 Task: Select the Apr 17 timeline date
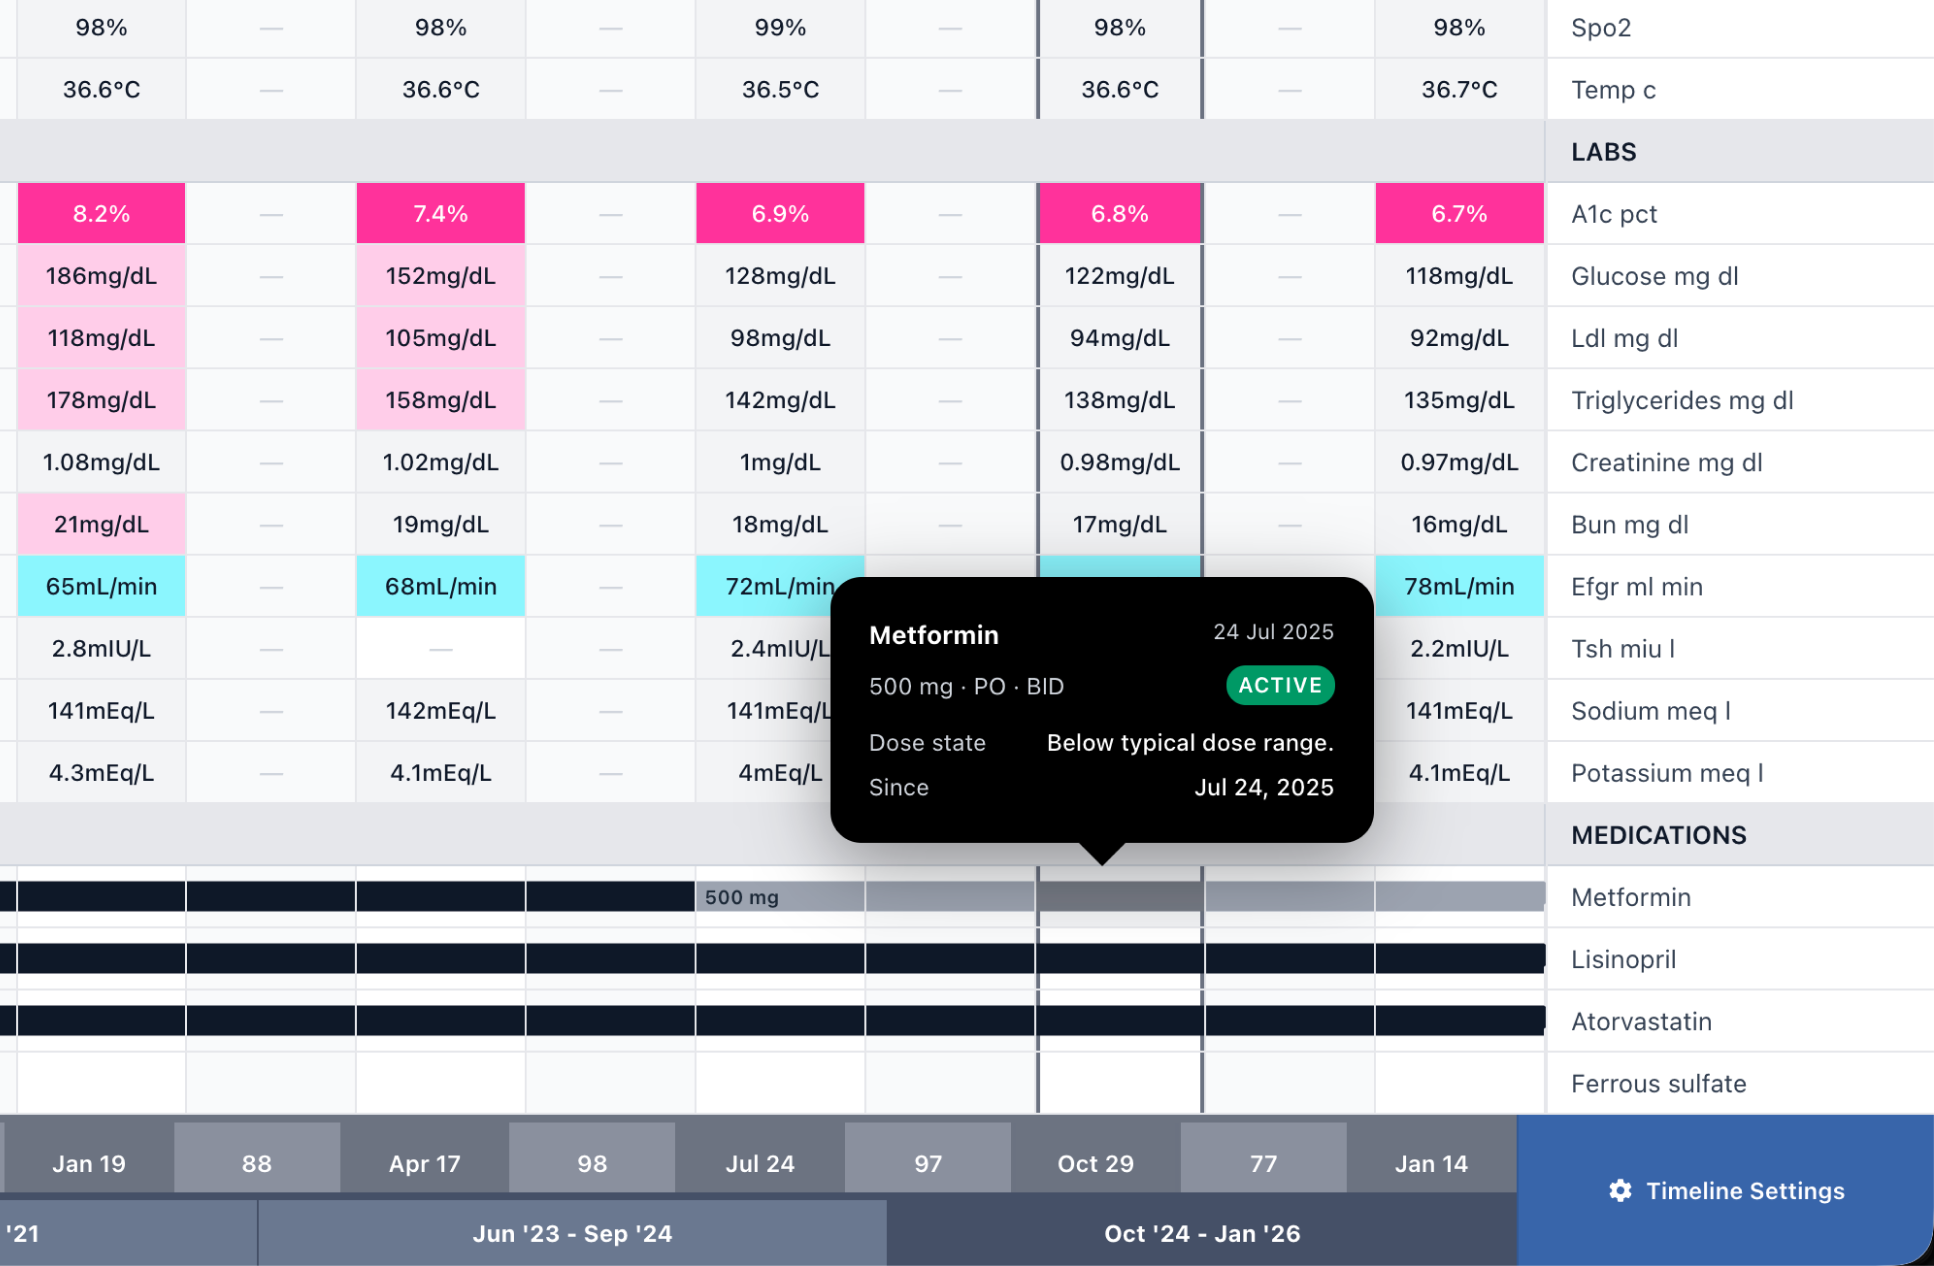click(x=424, y=1163)
